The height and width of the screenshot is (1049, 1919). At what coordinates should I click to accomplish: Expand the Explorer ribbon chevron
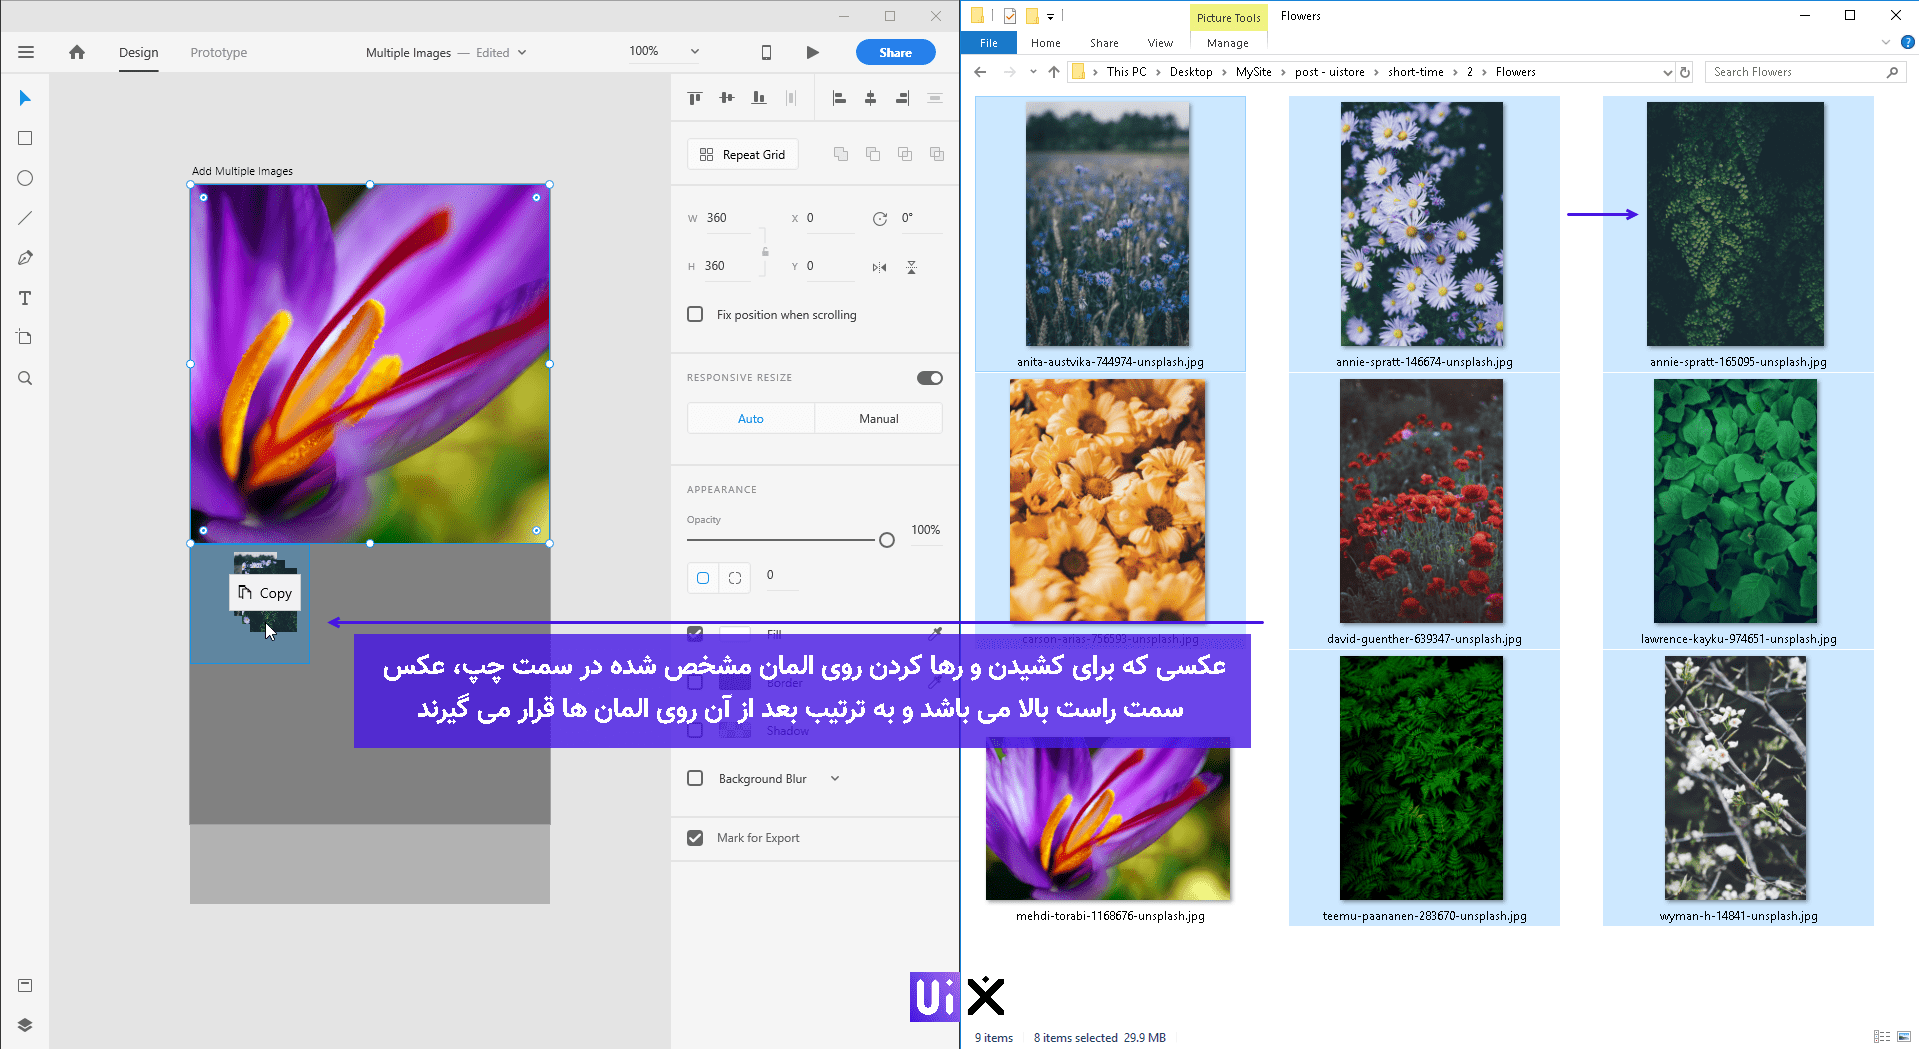tap(1886, 42)
